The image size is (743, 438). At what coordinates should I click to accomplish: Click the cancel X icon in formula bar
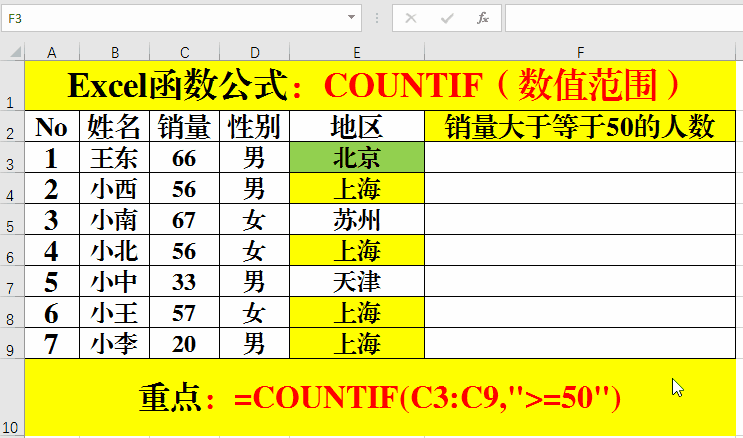point(411,18)
